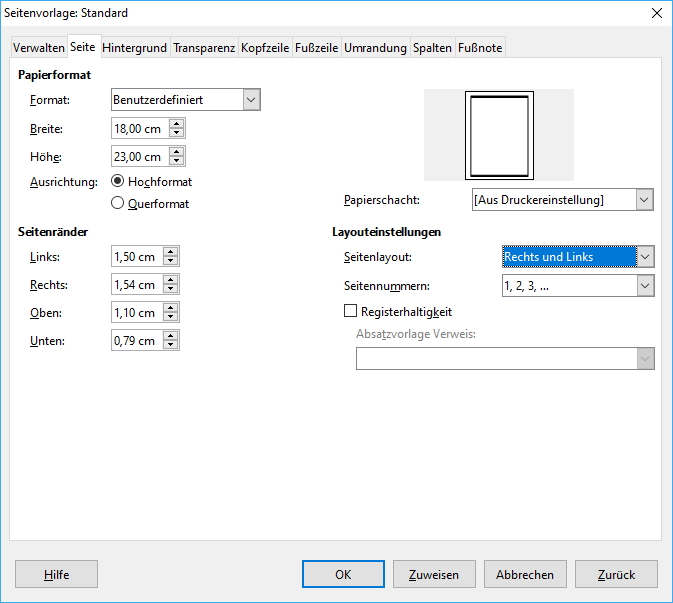Decrease Unten margin with down arrow
The image size is (673, 603).
tap(171, 345)
